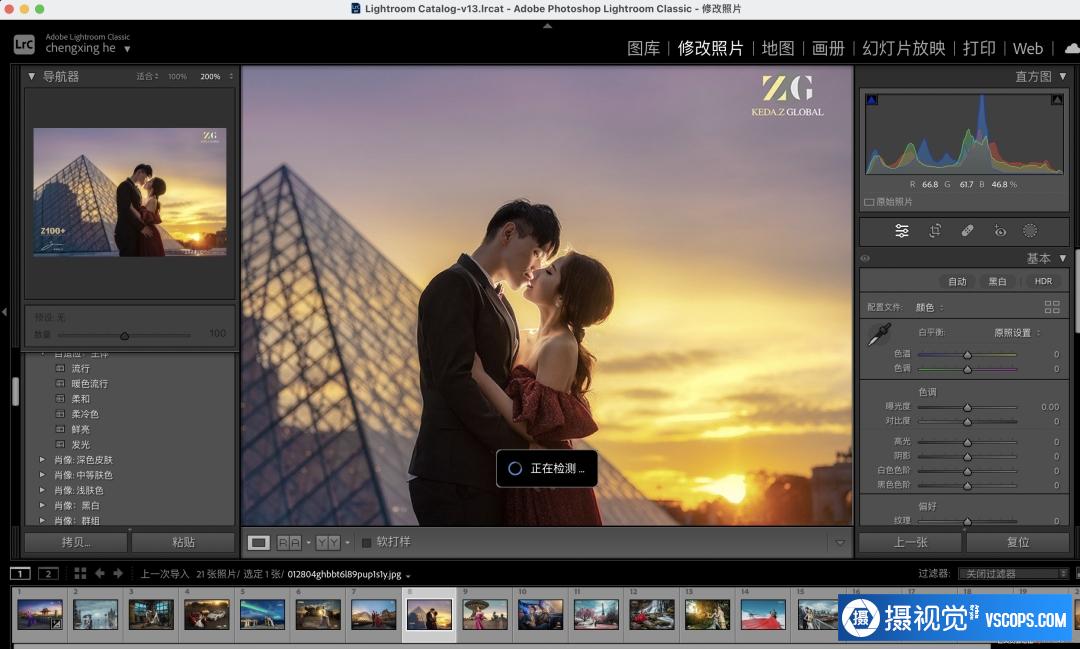
Task: Expand 肖像: 浅肤色 preset group
Action: point(42,490)
